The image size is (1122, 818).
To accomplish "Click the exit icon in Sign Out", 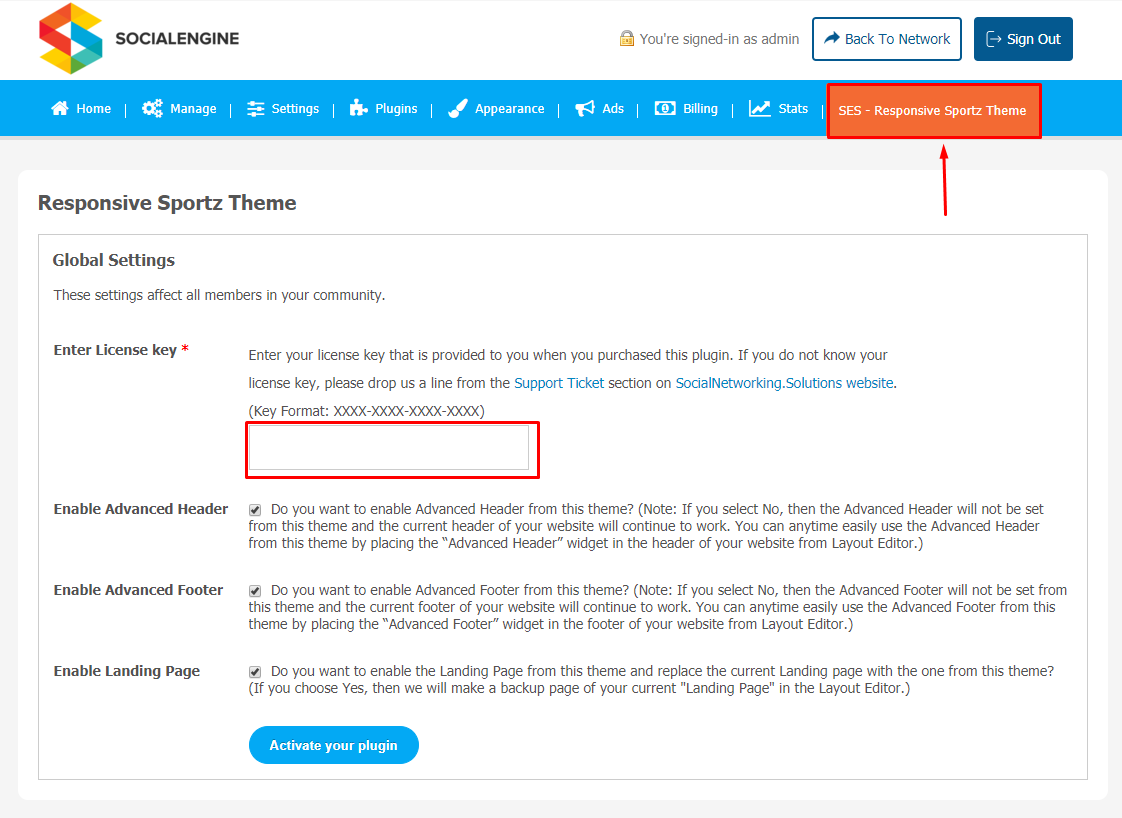I will click(x=993, y=39).
